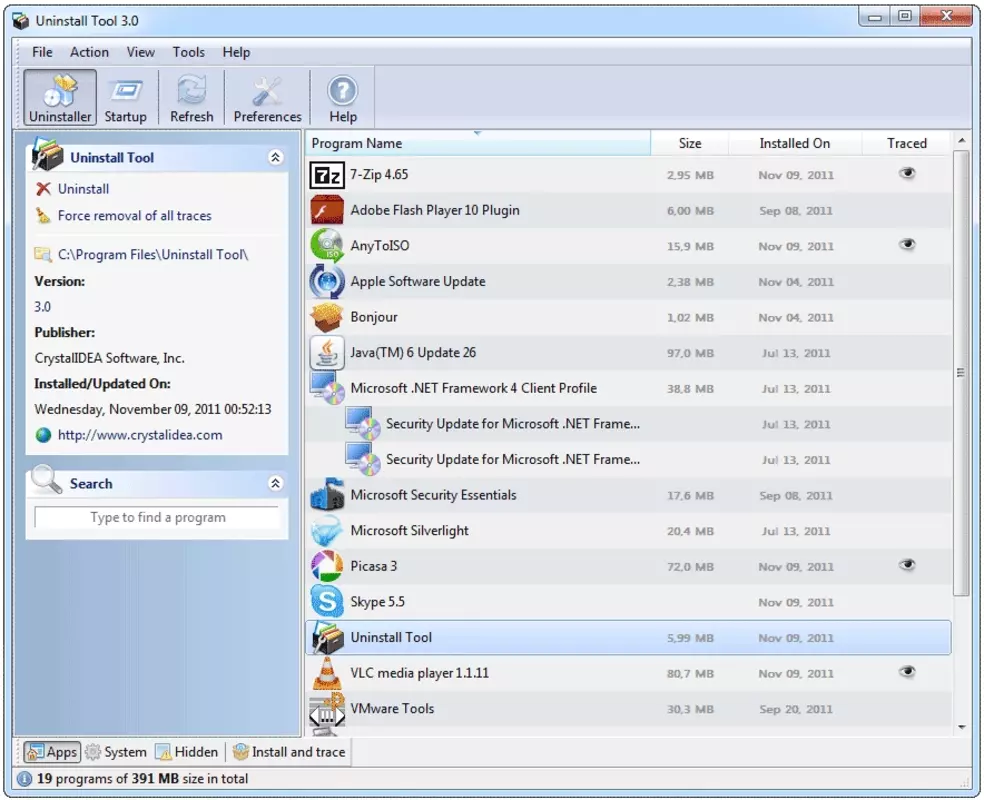Sort list by Installed On column
The width and height of the screenshot is (984, 800).
point(794,143)
